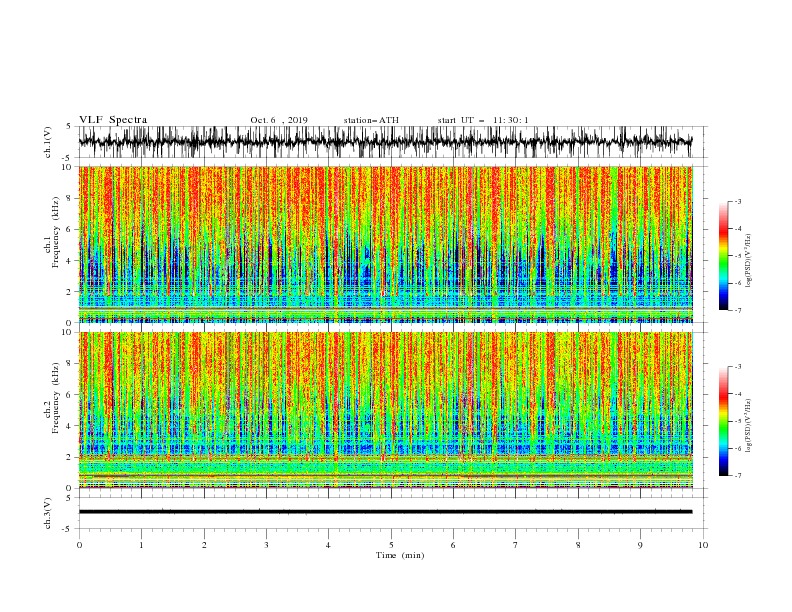Click the "station=ATH" label
The width and height of the screenshot is (792, 612).
tap(371, 120)
